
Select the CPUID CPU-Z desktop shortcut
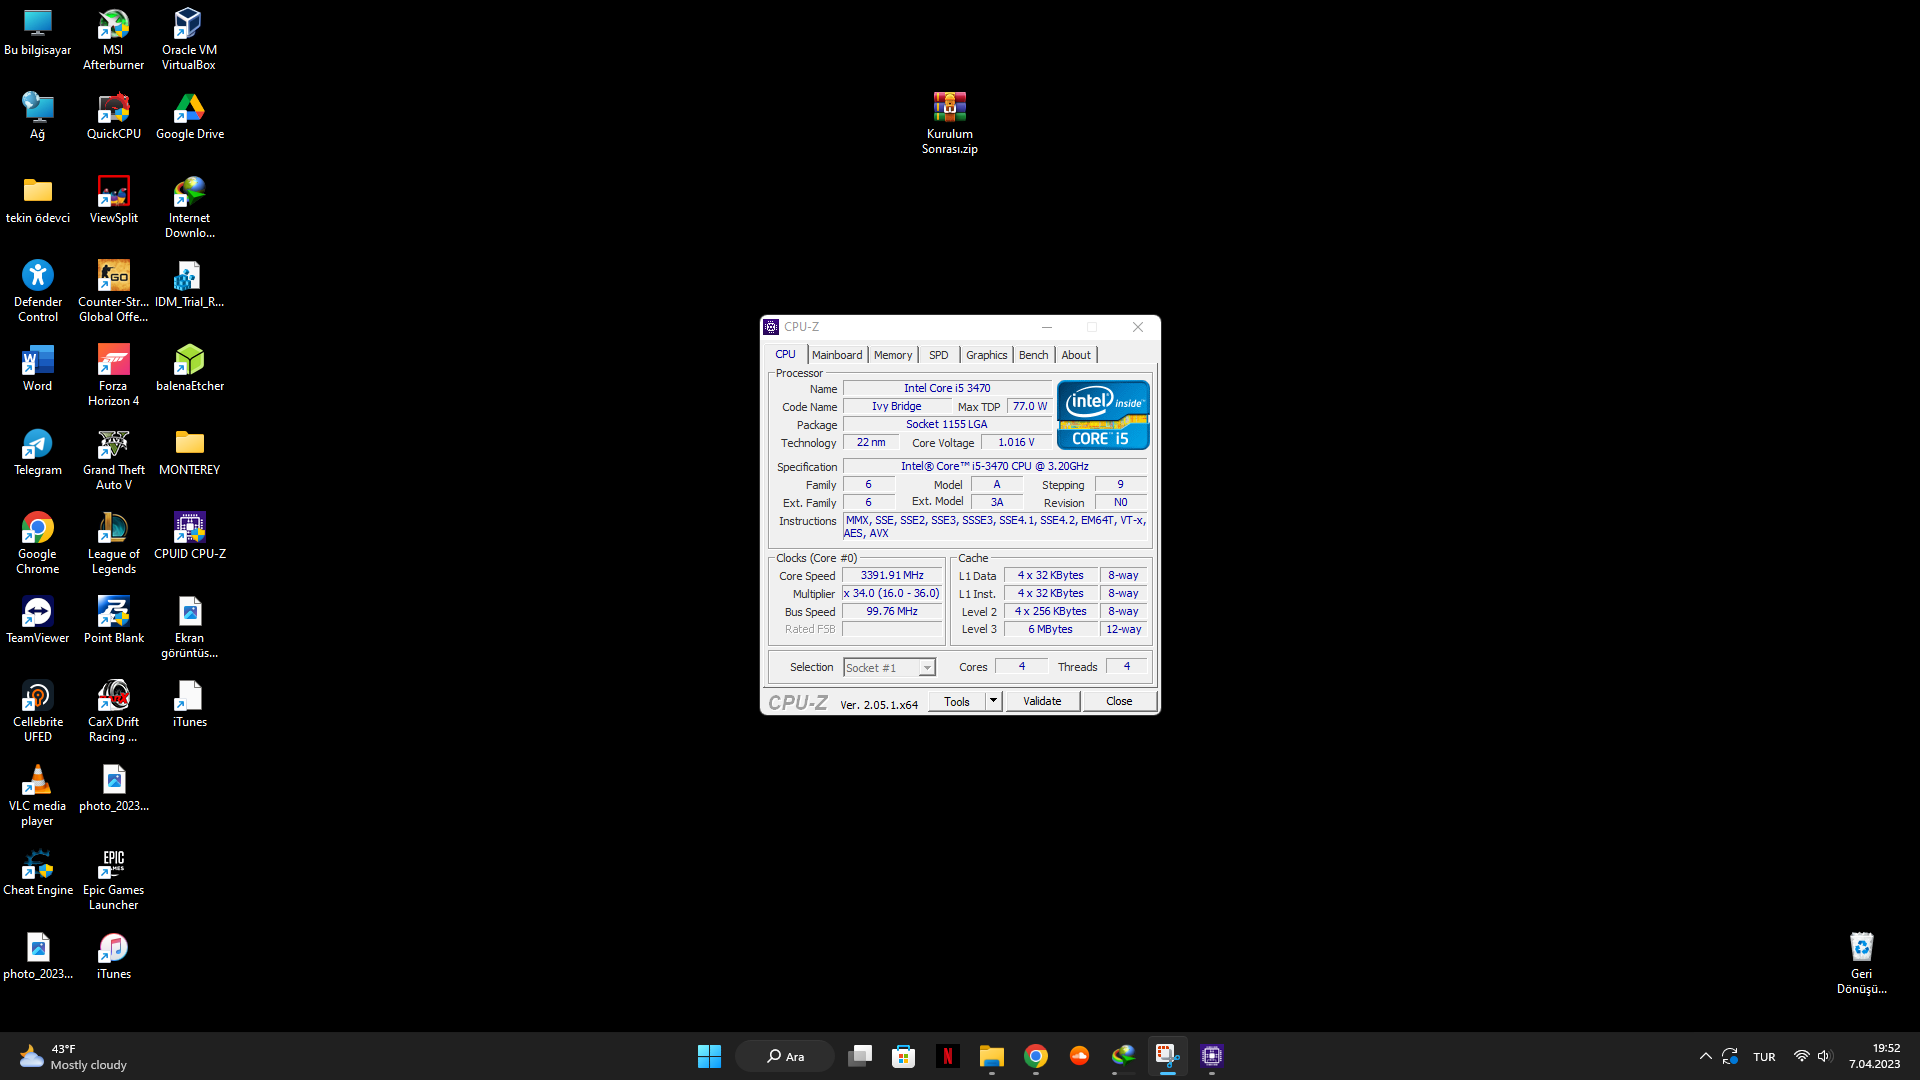[x=189, y=530]
